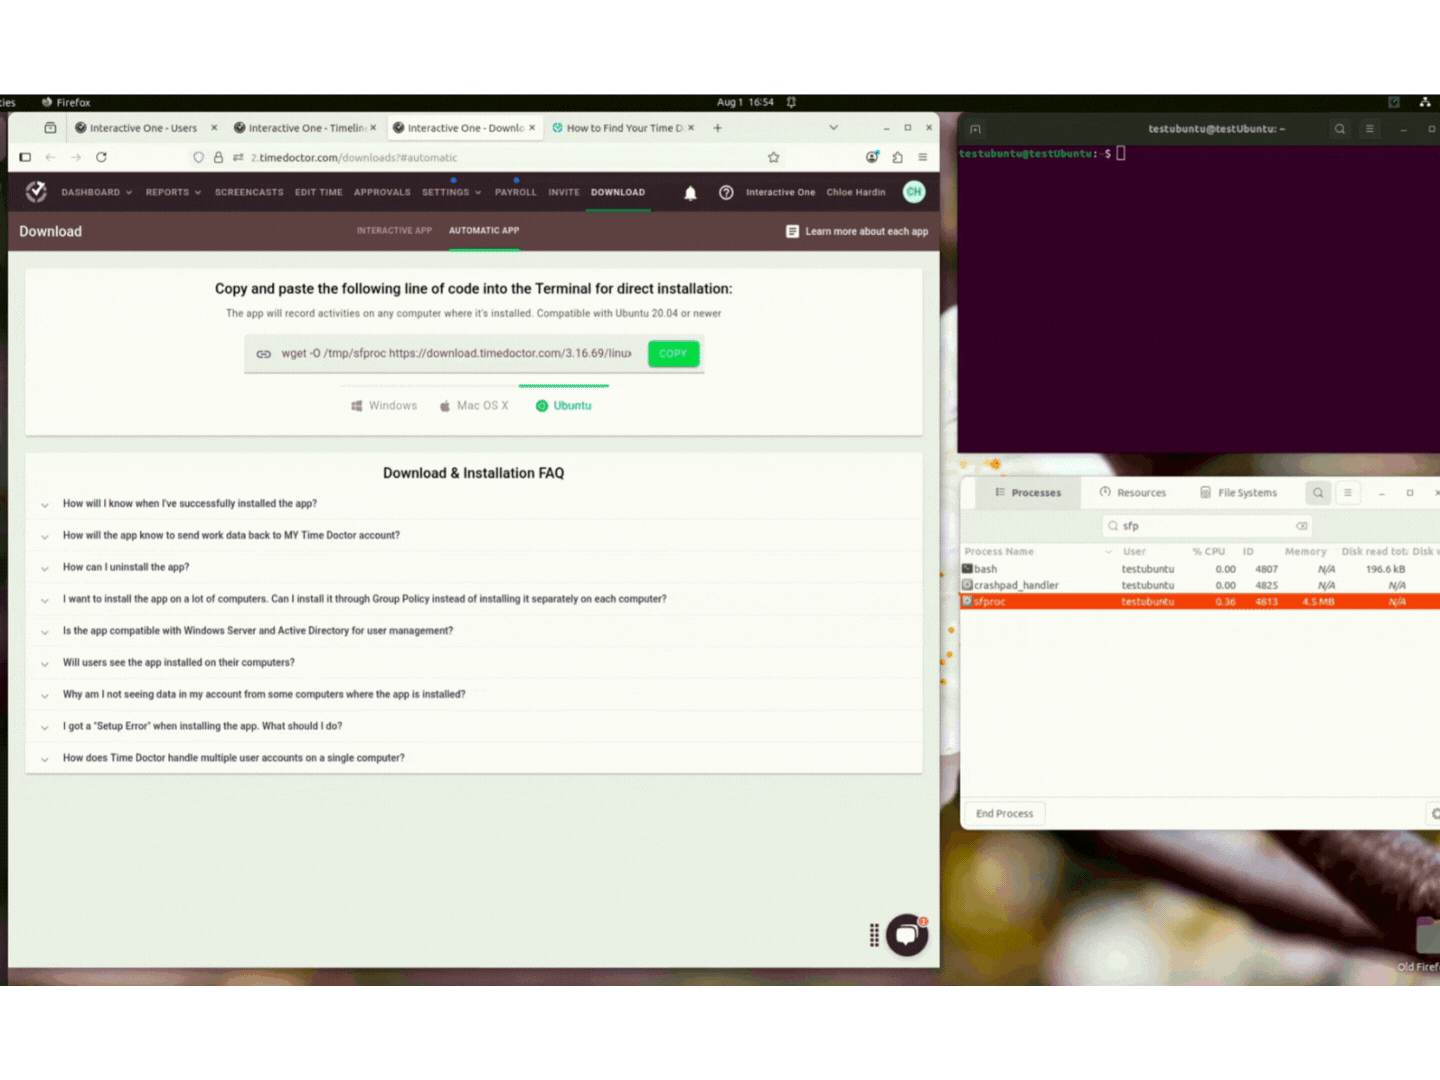Switch to Interactive App tab
The width and height of the screenshot is (1440, 1080).
394,231
